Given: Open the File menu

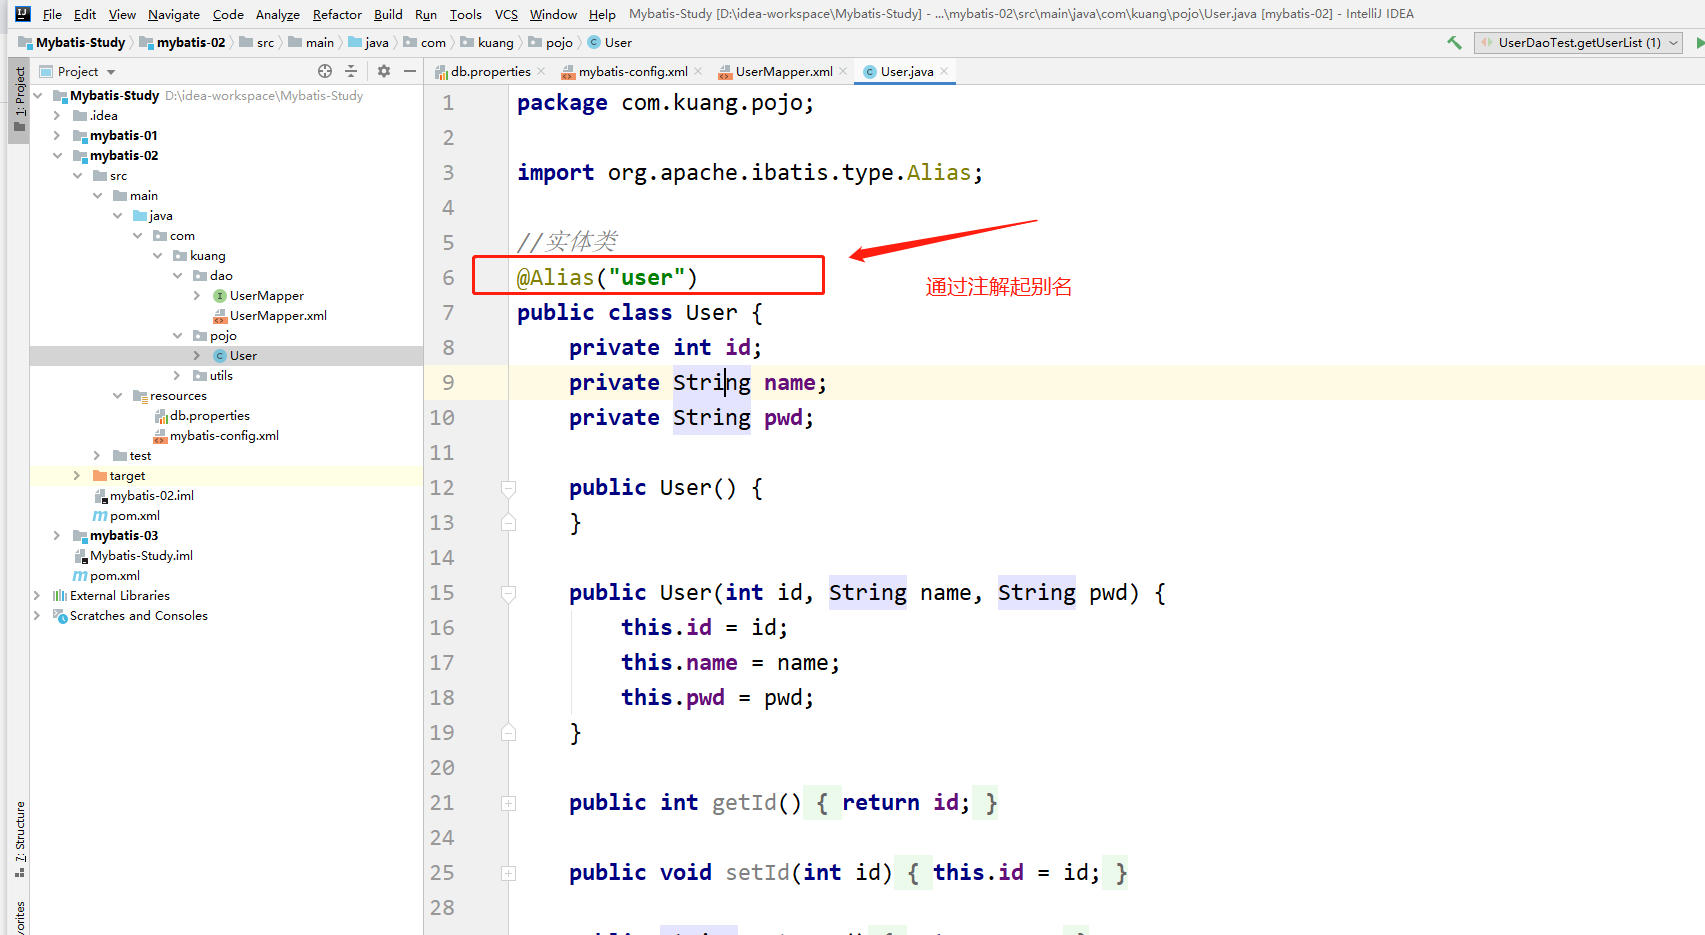Looking at the screenshot, I should point(52,14).
